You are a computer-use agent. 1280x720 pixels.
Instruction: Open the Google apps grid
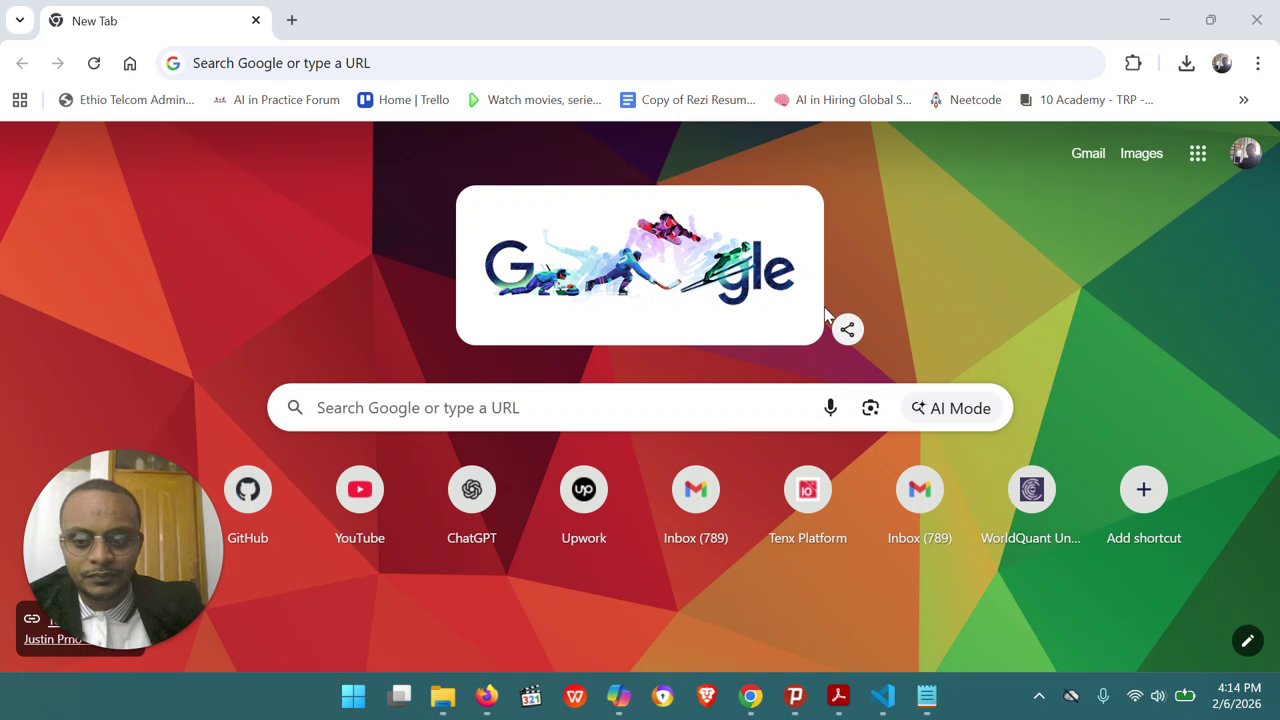pos(1198,153)
